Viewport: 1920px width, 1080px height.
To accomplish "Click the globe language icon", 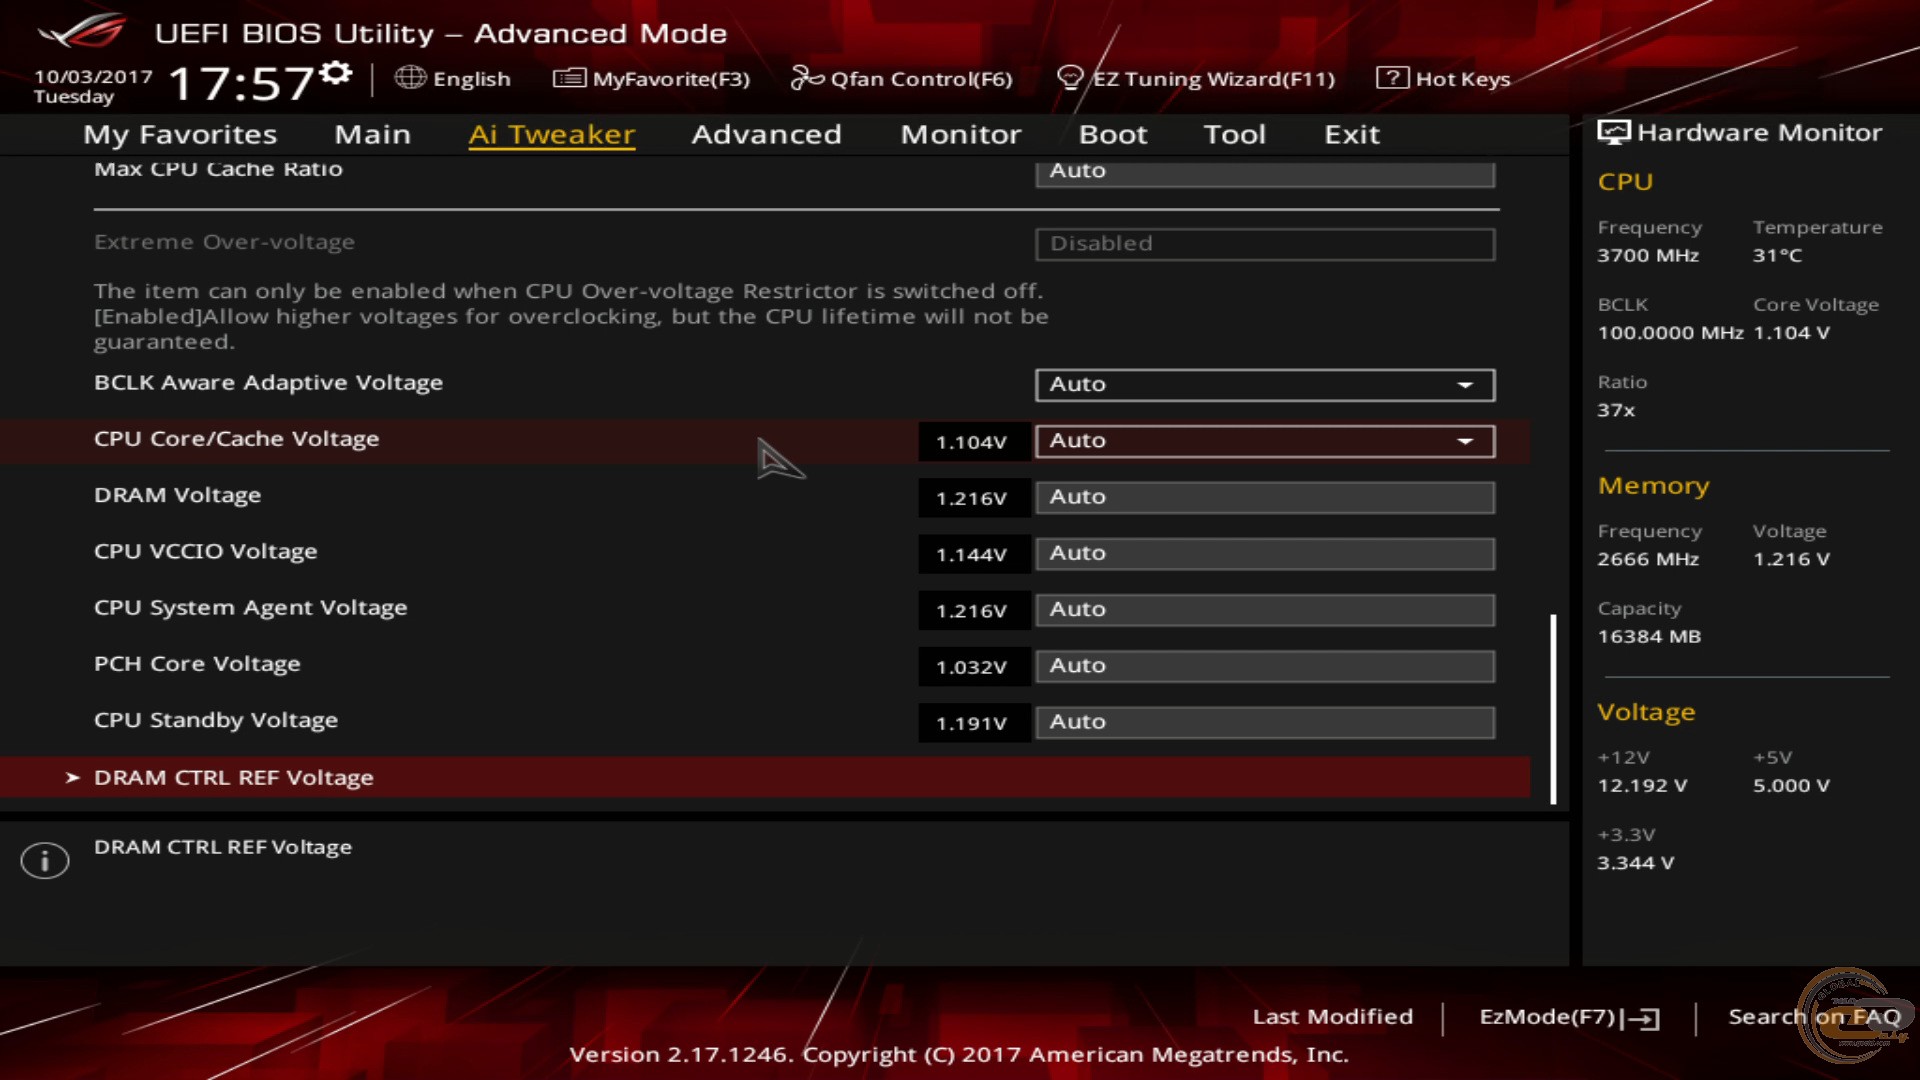I will click(x=409, y=78).
